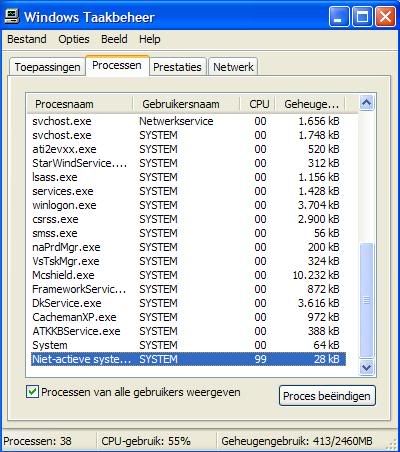Sort by the Procesnaam column header

tap(80, 104)
